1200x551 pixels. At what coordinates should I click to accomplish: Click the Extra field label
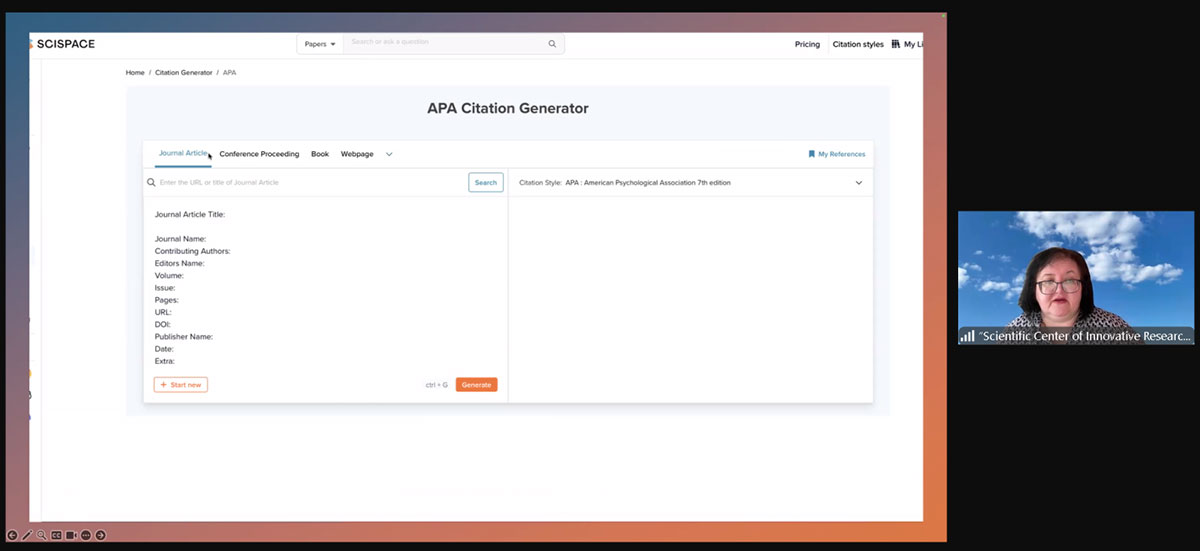pyautogui.click(x=165, y=361)
